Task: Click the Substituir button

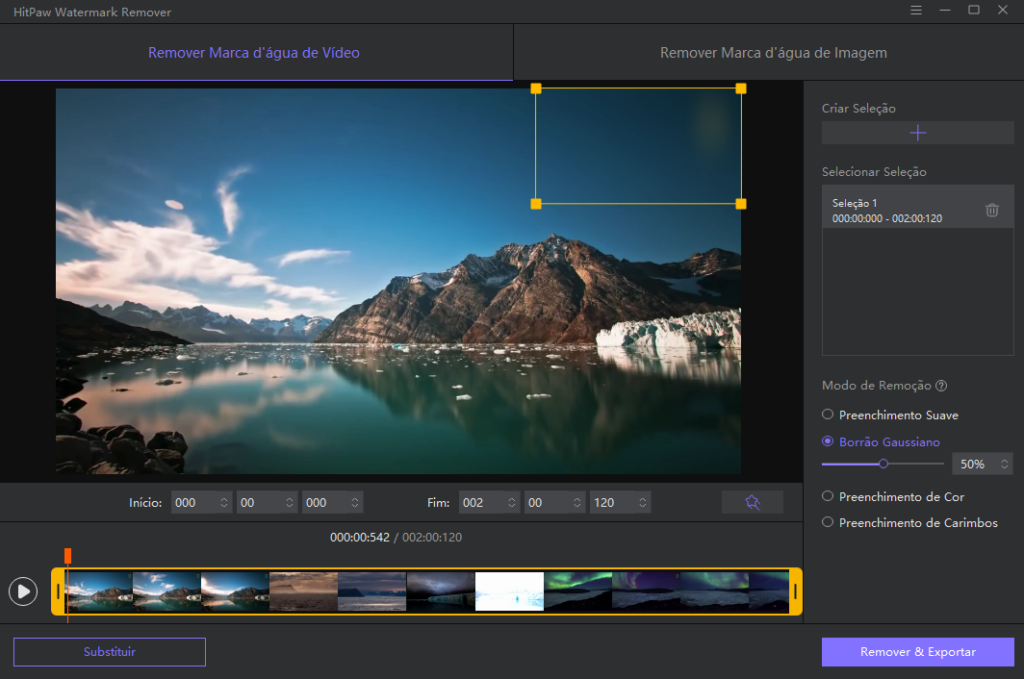Action: tap(109, 652)
